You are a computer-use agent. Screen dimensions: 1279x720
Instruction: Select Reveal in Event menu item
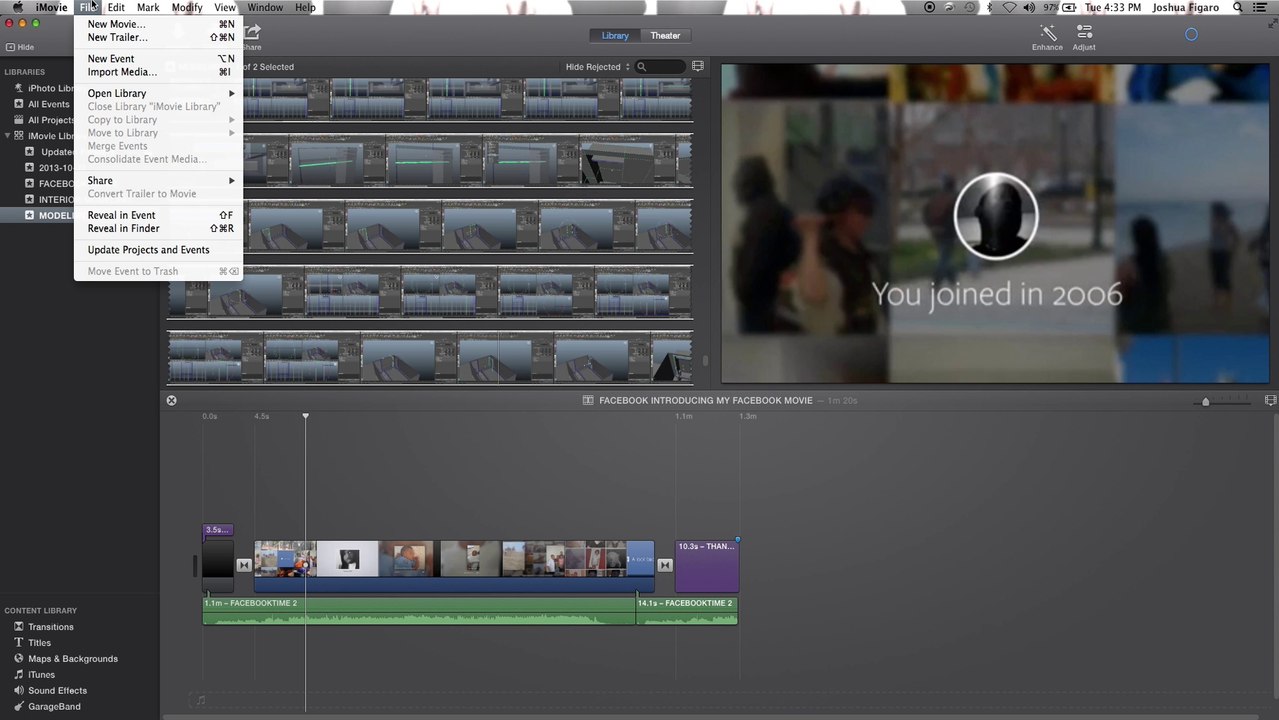160,215
